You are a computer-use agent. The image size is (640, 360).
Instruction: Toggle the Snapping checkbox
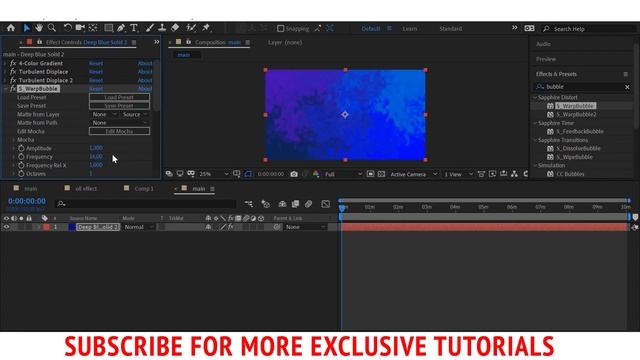coord(280,29)
